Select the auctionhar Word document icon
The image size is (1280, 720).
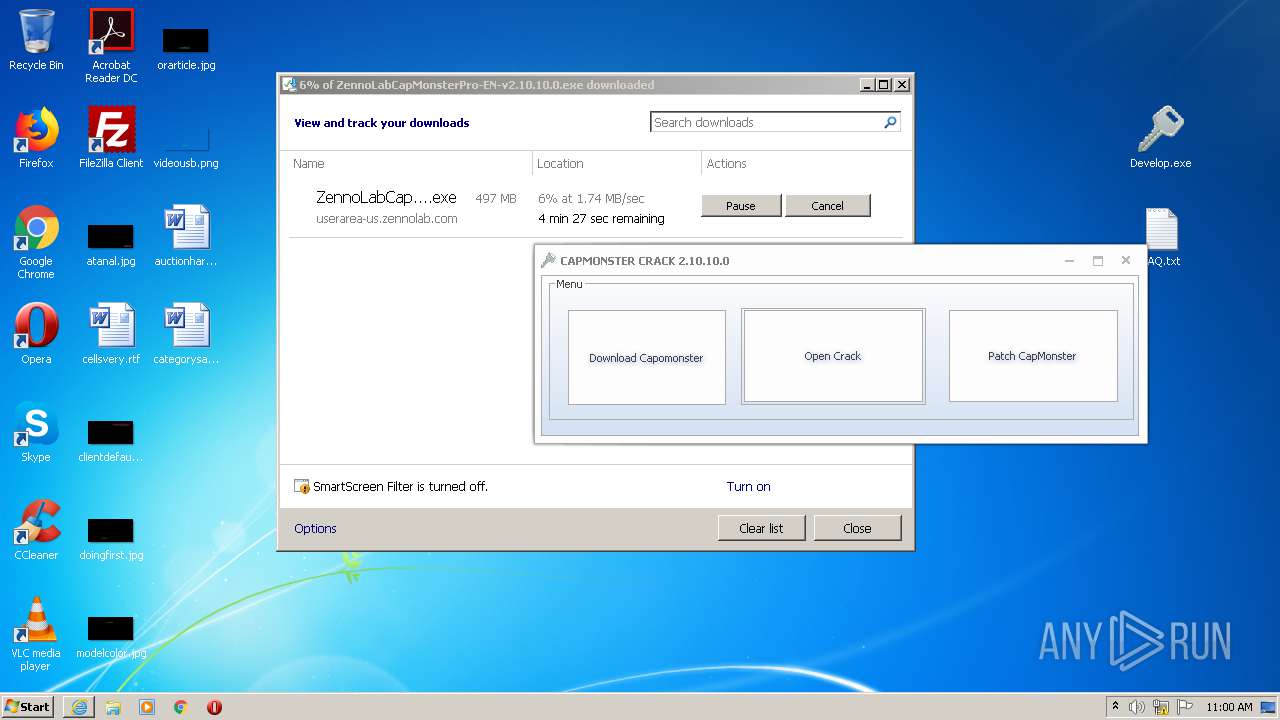[x=186, y=236]
